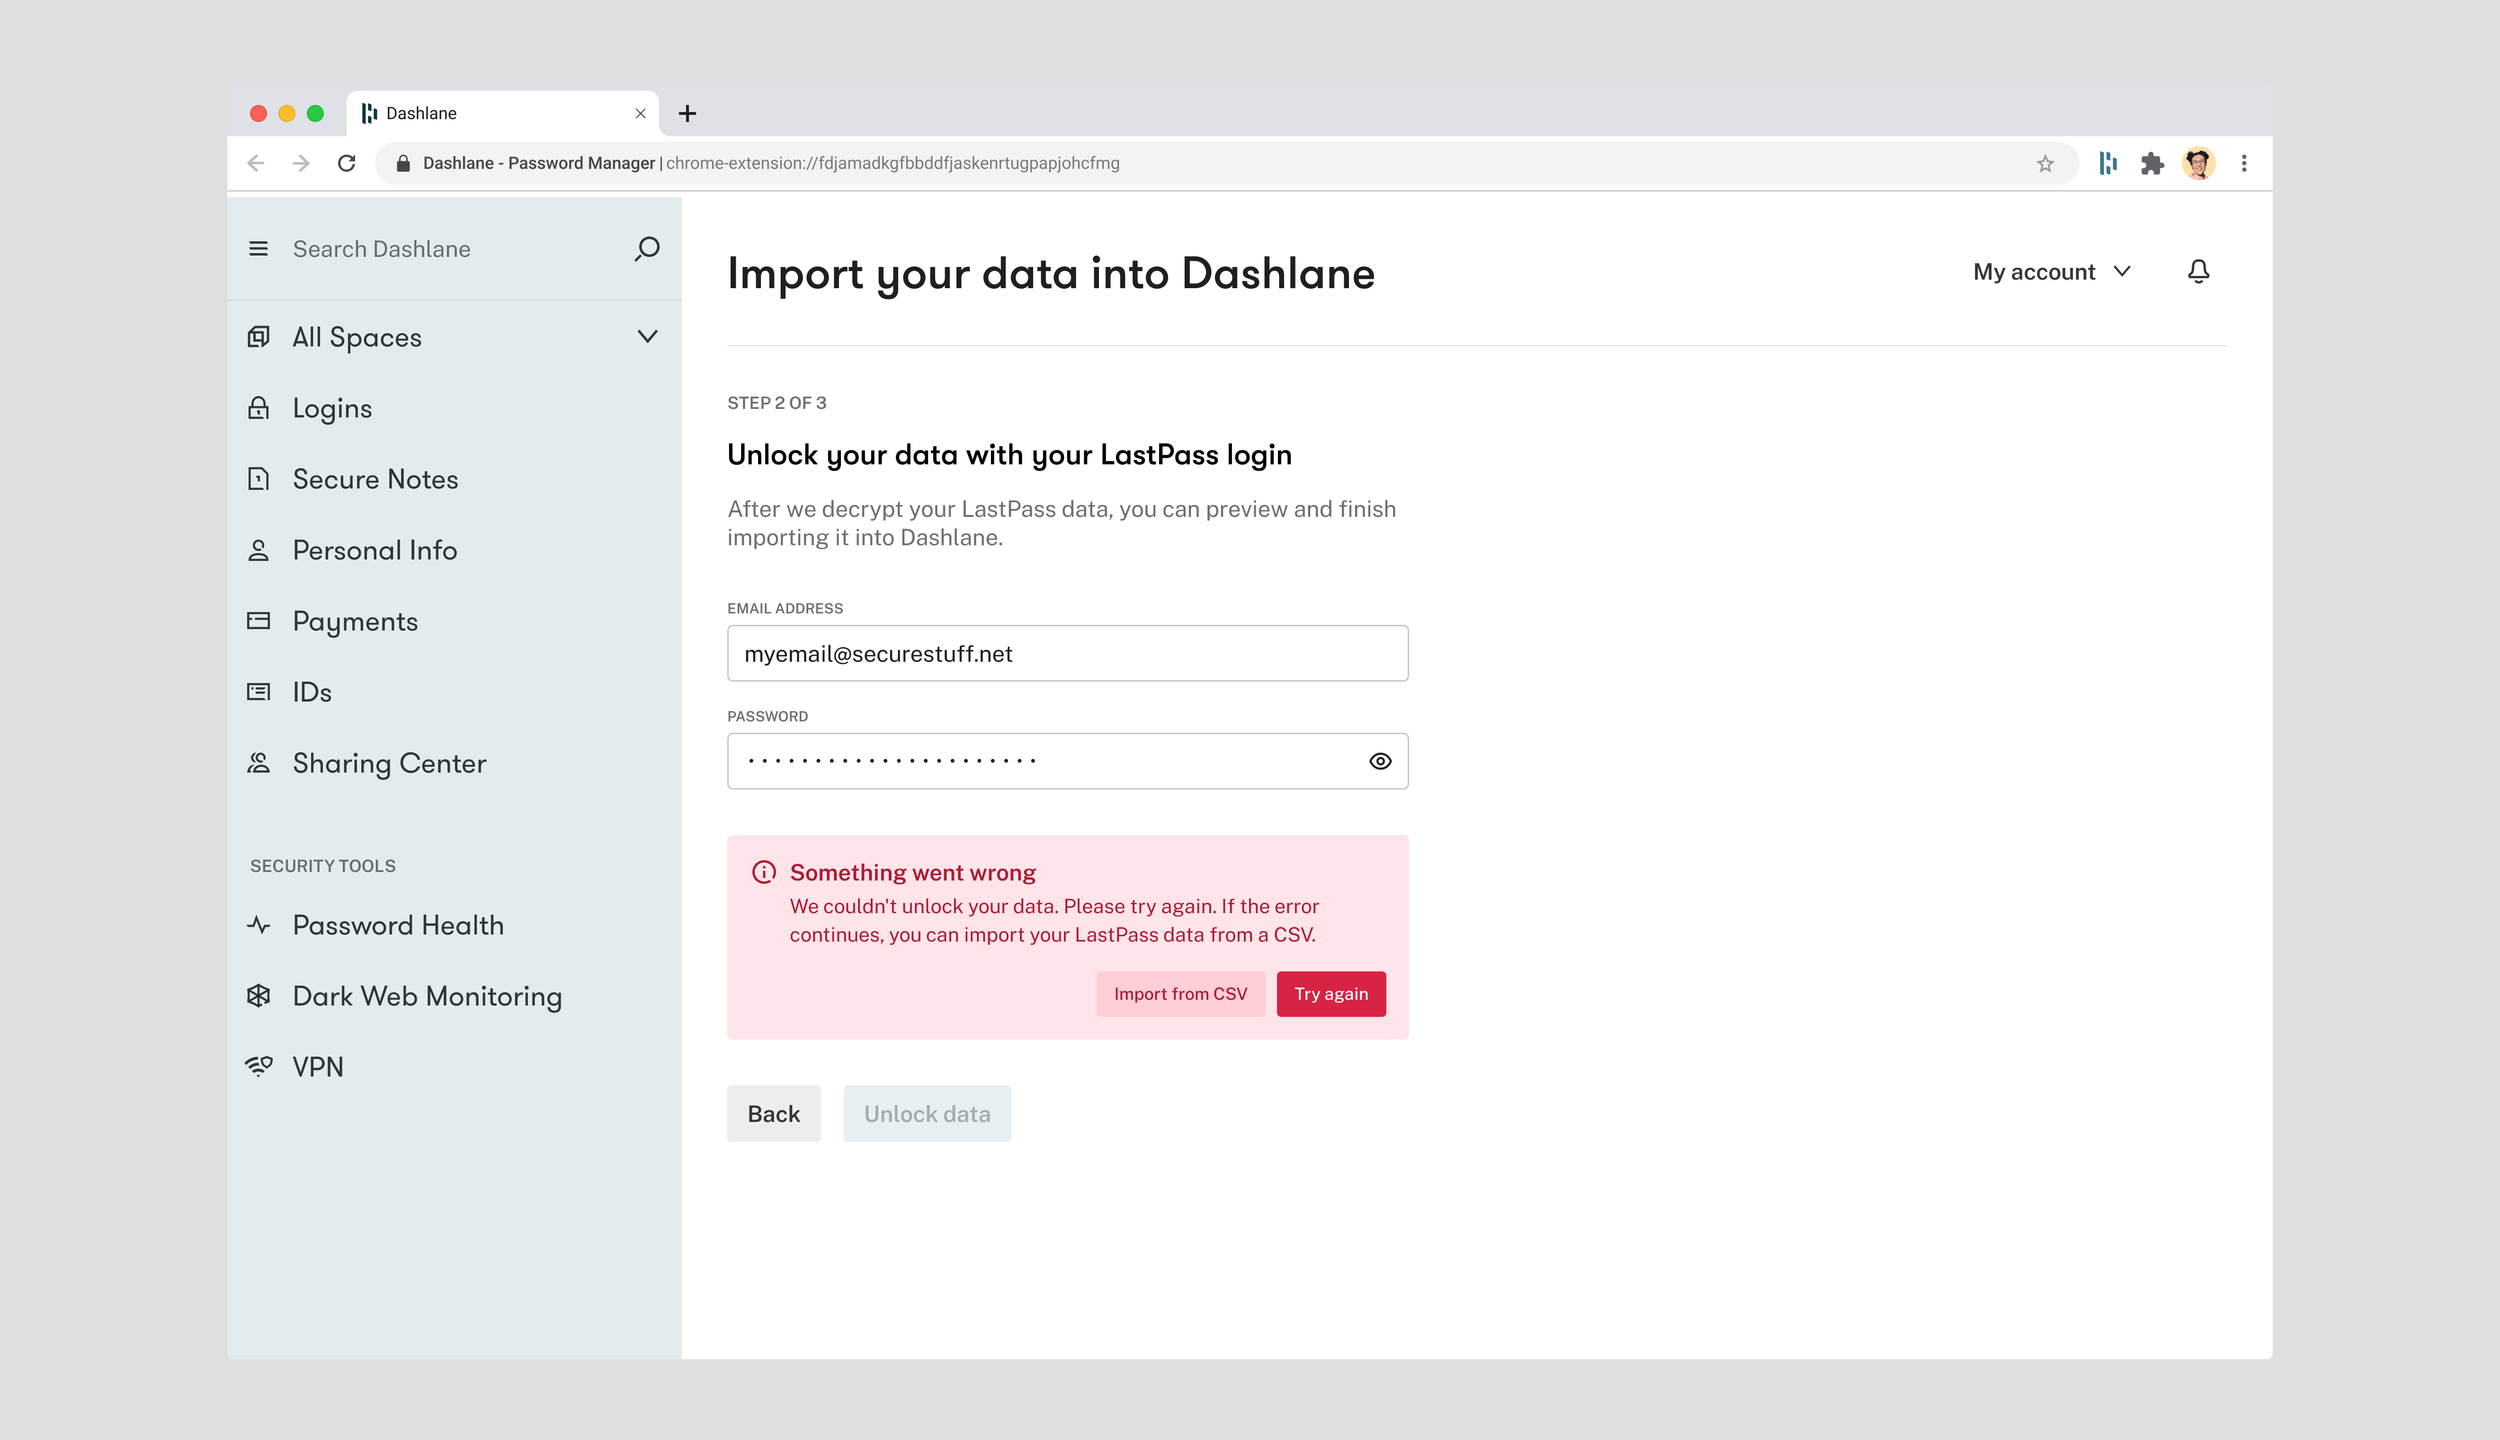This screenshot has height=1440, width=2500.
Task: Click the Import from CSV button
Action: (1180, 994)
